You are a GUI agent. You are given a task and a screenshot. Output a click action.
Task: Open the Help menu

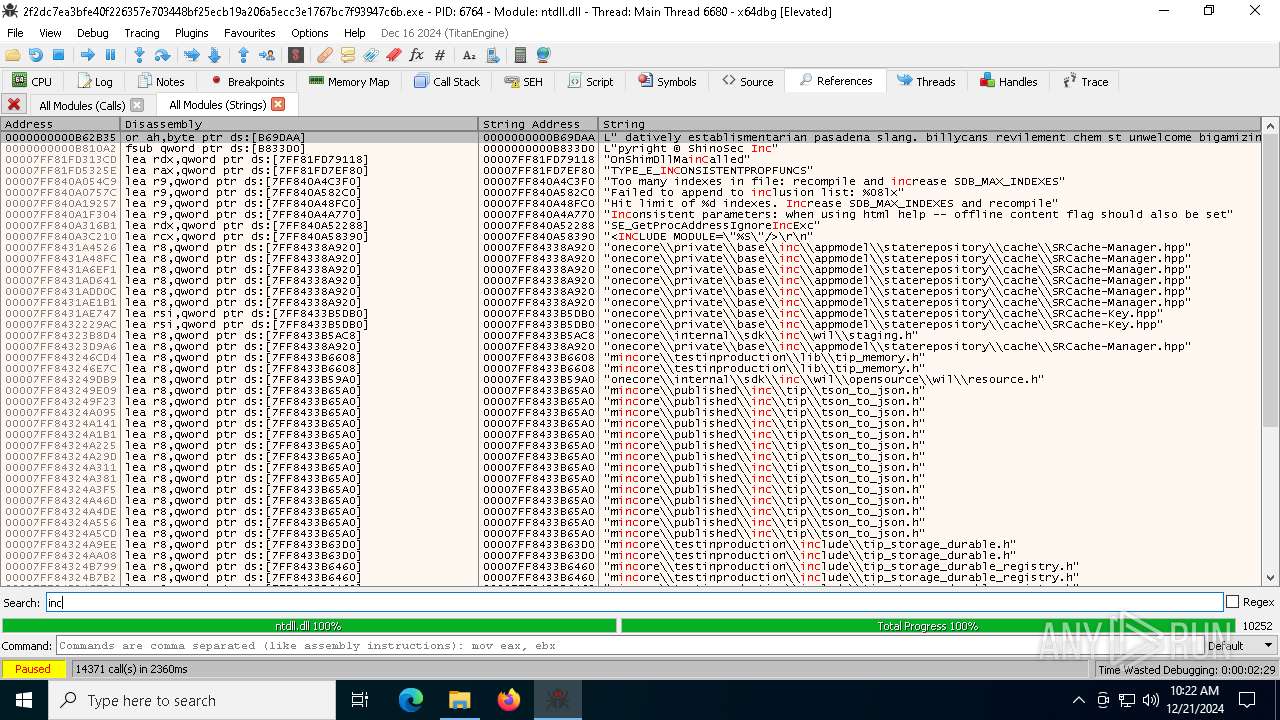coord(354,33)
